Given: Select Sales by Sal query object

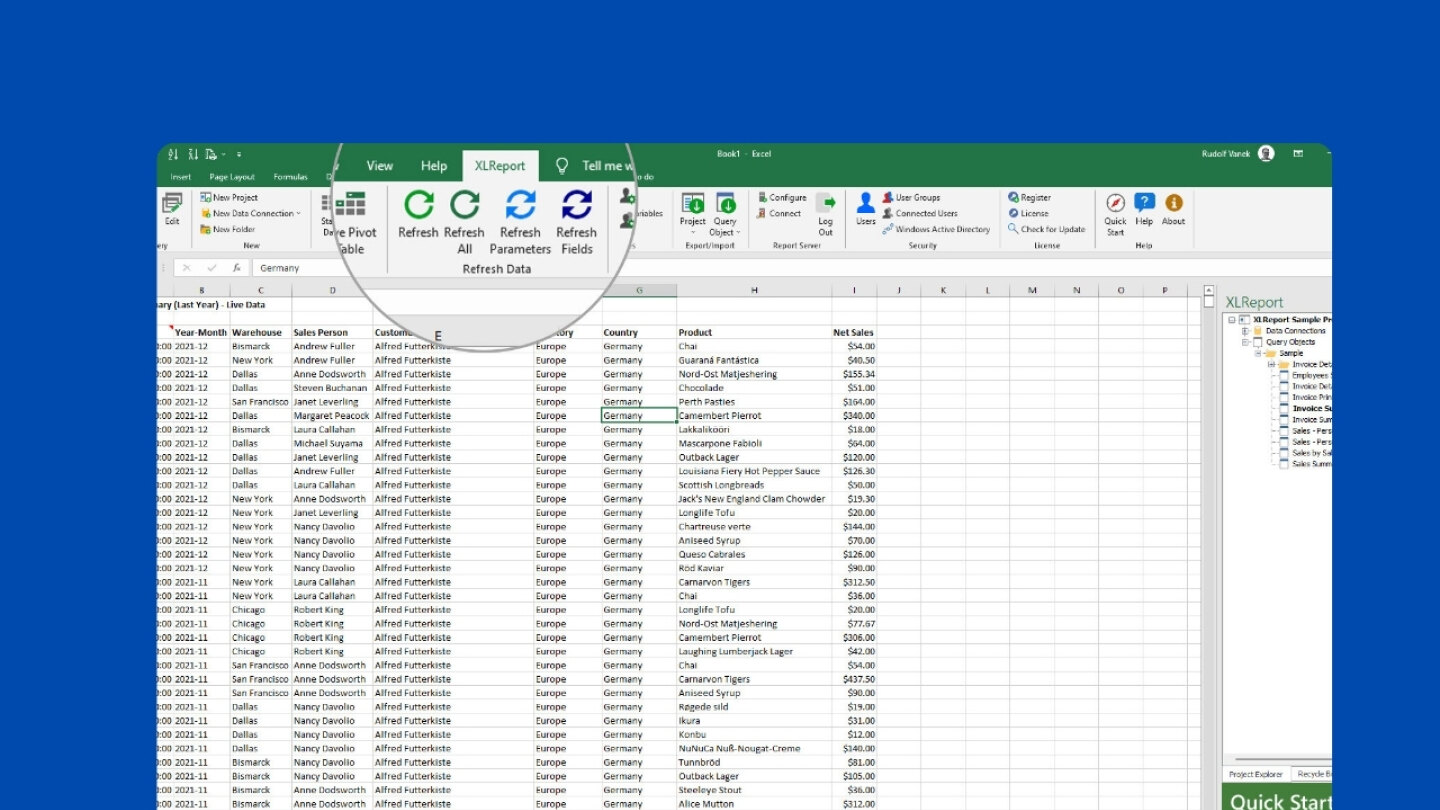Looking at the screenshot, I should (1311, 453).
